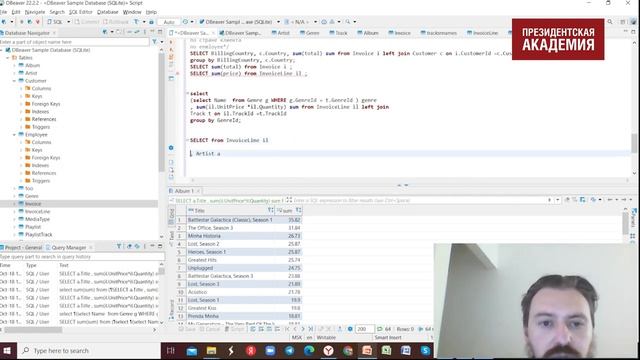Click the Commit toolbar button
640x360 pixels.
[x=87, y=22]
